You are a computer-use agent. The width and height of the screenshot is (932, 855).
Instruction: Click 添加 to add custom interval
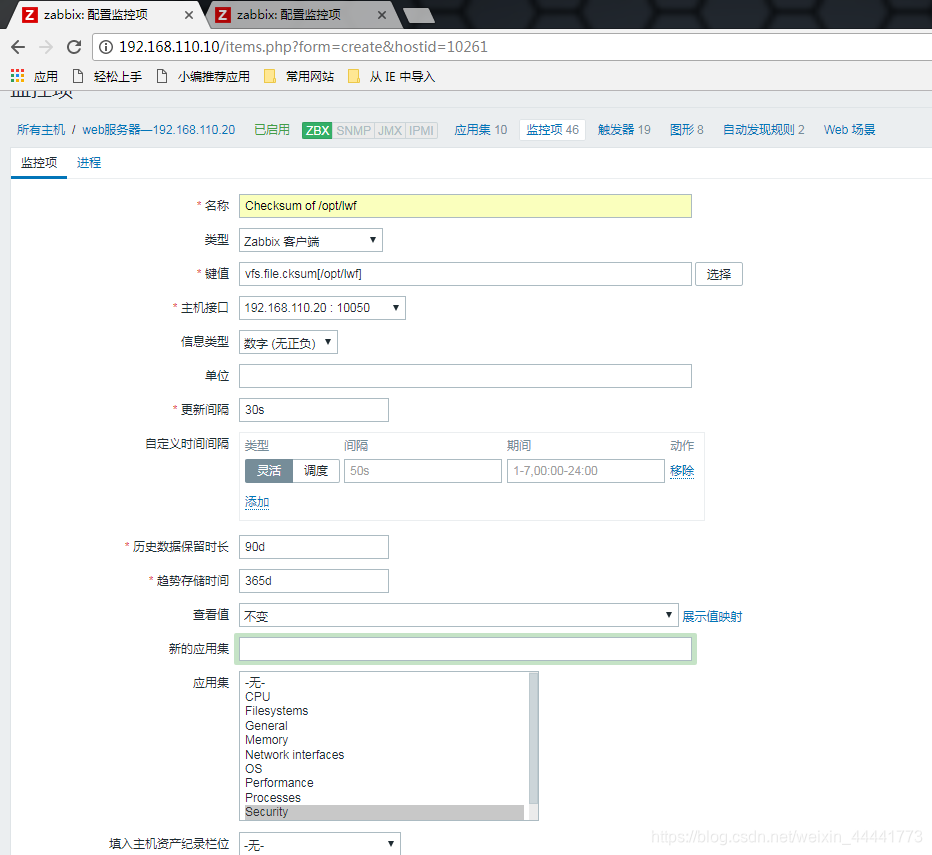coord(257,502)
